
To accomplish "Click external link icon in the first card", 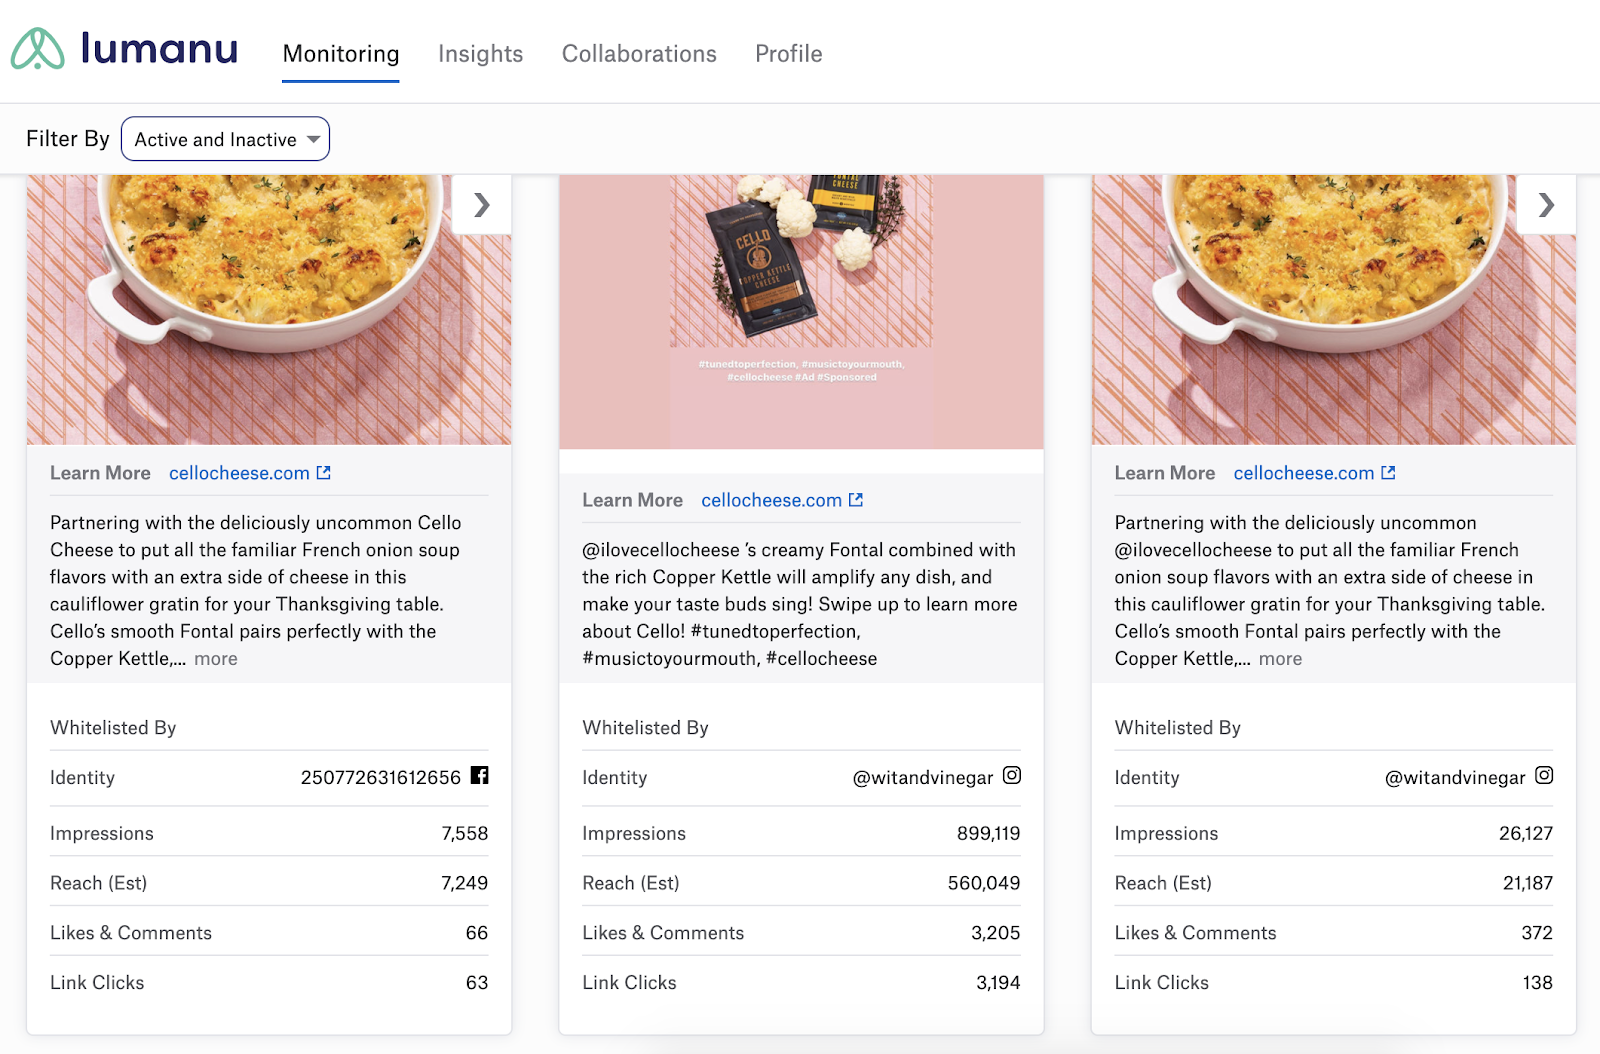I will point(324,473).
